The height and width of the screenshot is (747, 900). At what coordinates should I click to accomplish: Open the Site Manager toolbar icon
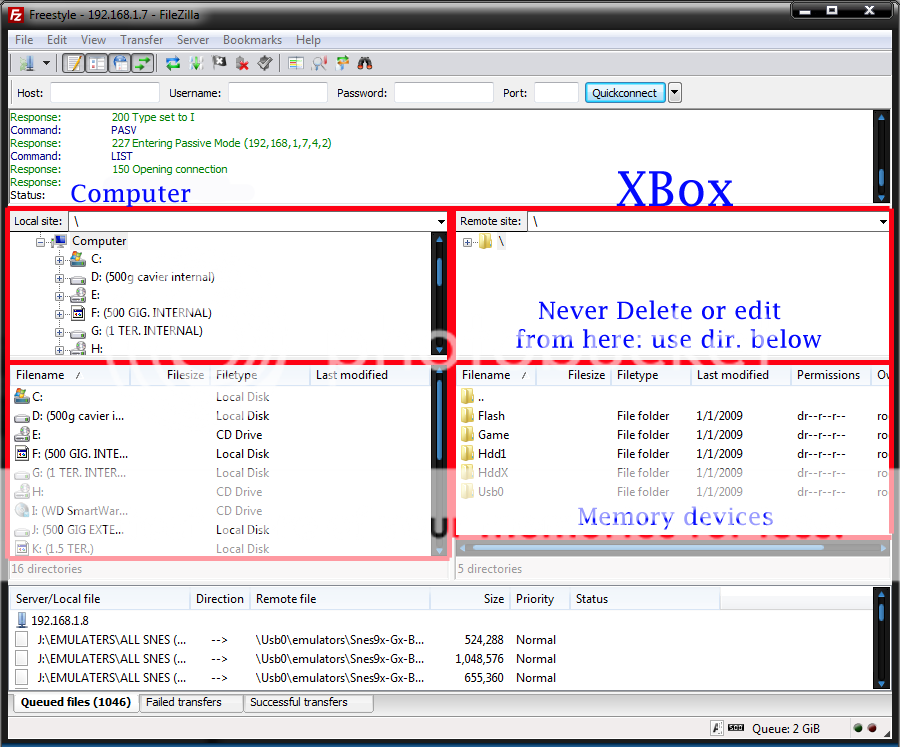(x=26, y=63)
